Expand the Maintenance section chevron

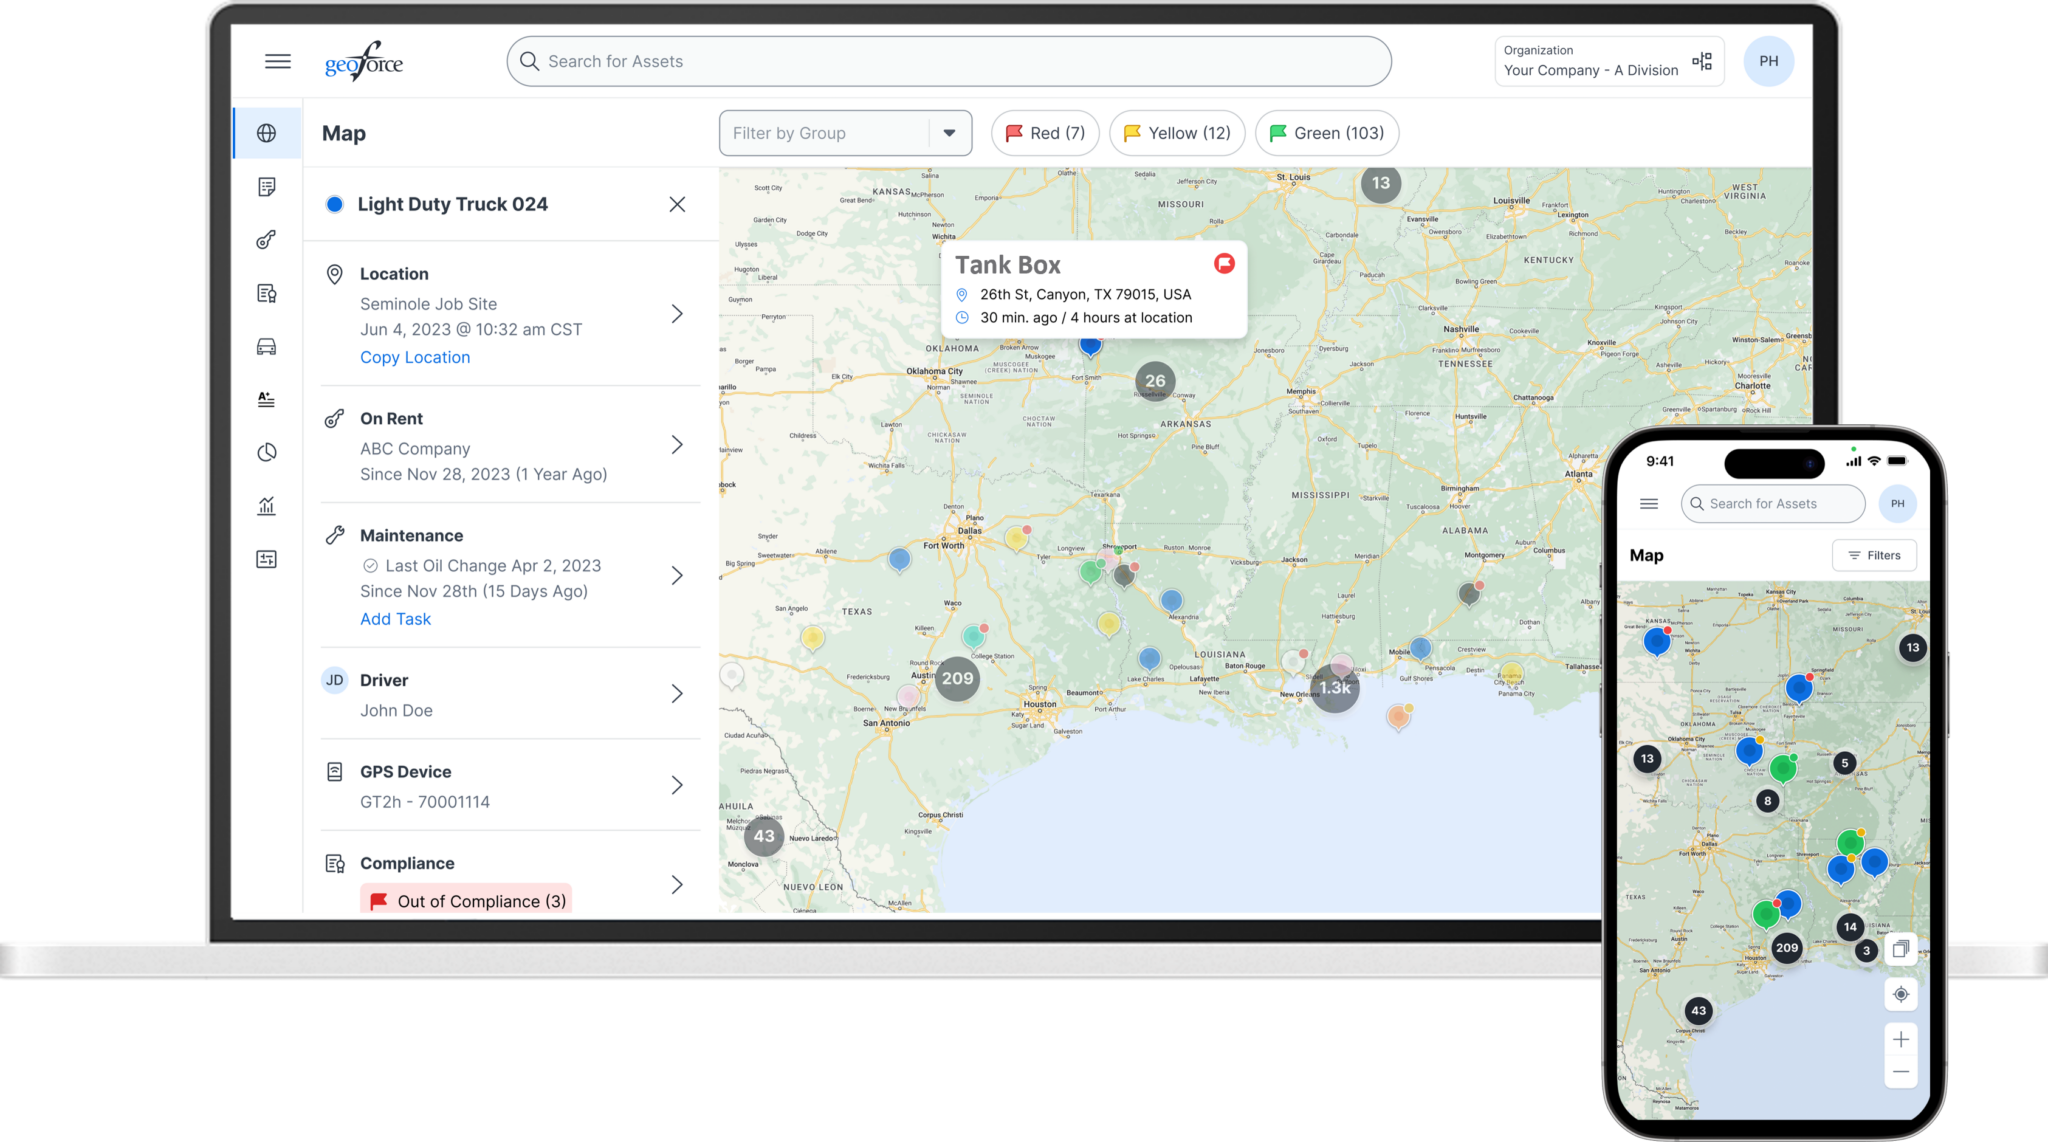tap(678, 575)
